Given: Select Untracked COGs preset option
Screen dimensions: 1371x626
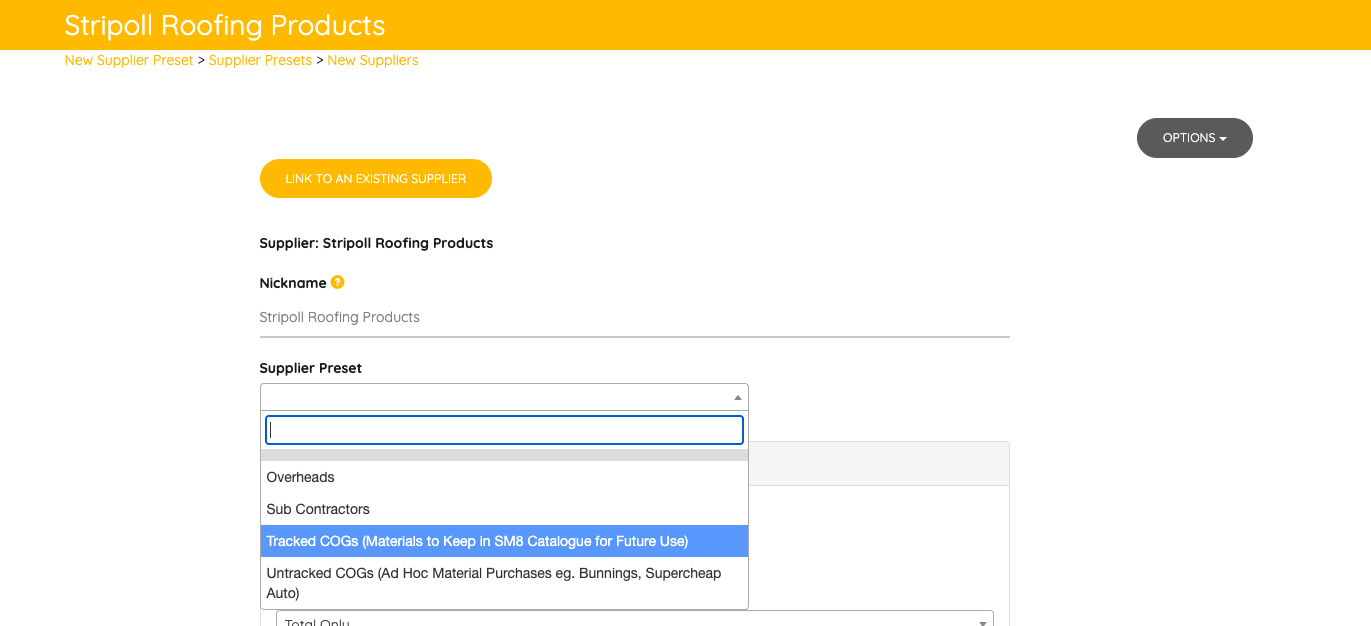Looking at the screenshot, I should coord(504,583).
